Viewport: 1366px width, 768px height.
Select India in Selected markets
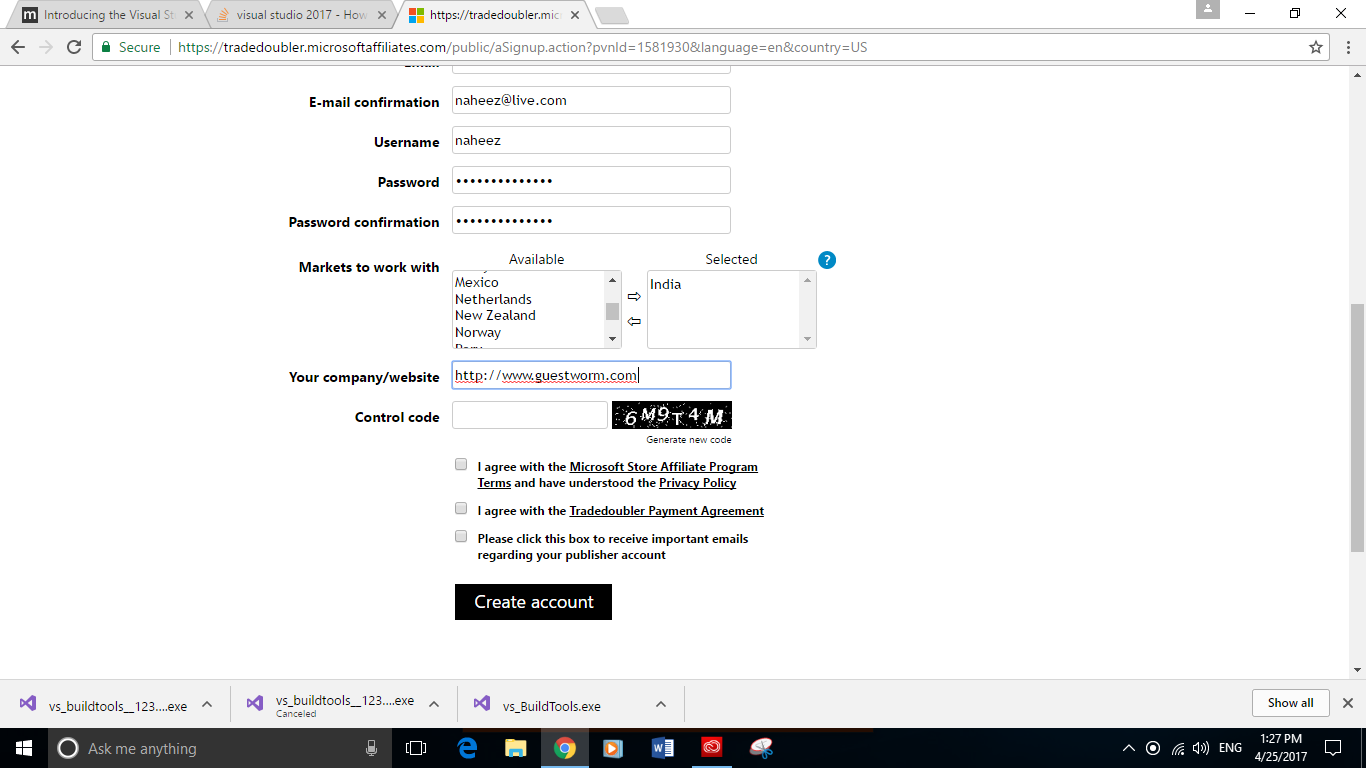tap(665, 284)
